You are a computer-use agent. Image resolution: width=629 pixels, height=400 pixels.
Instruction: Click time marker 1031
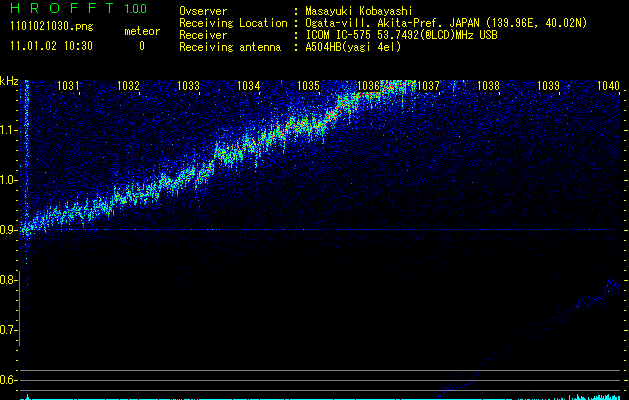click(68, 85)
